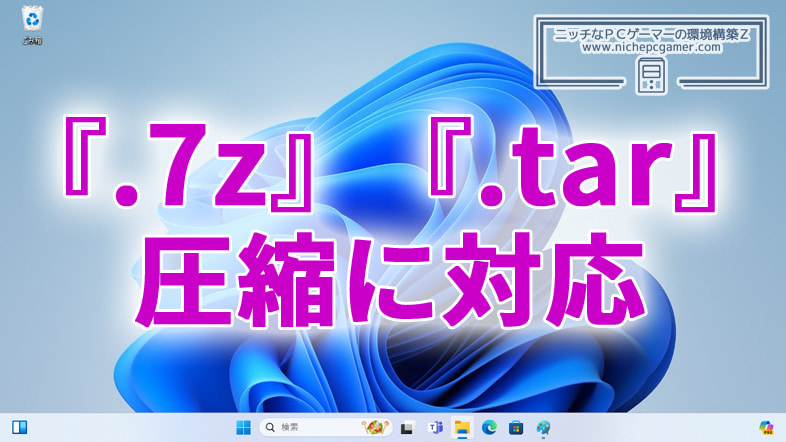The width and height of the screenshot is (786, 442).
Task: Open the Paint app icon on the taskbar
Action: pyautogui.click(x=543, y=427)
